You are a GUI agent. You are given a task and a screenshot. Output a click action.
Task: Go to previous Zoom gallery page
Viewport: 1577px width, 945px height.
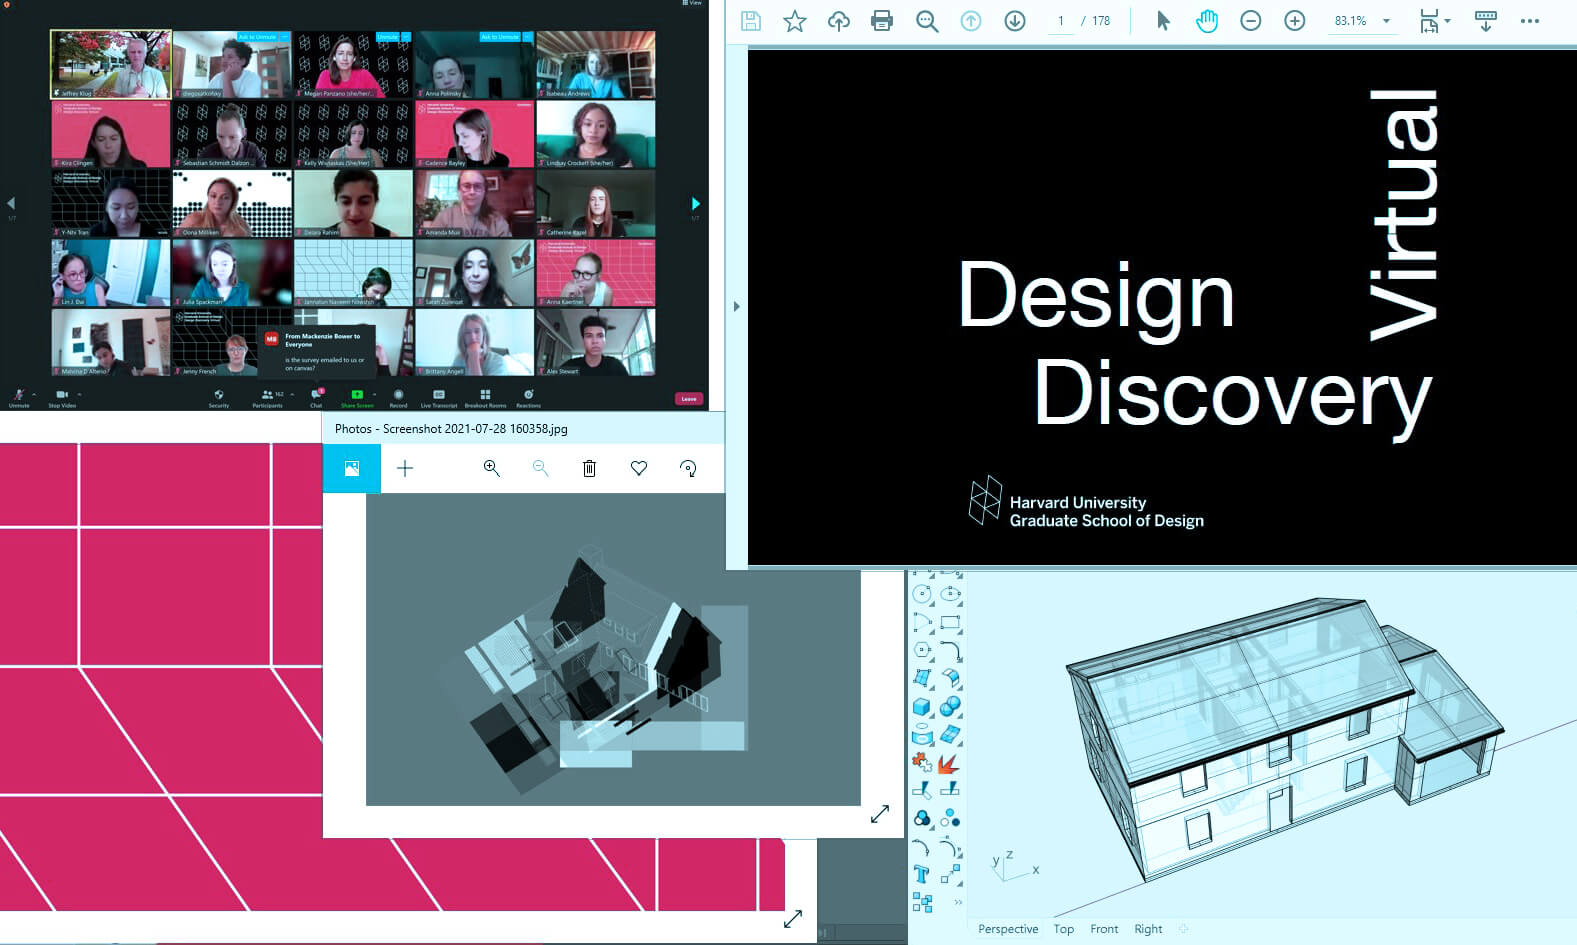coord(11,203)
